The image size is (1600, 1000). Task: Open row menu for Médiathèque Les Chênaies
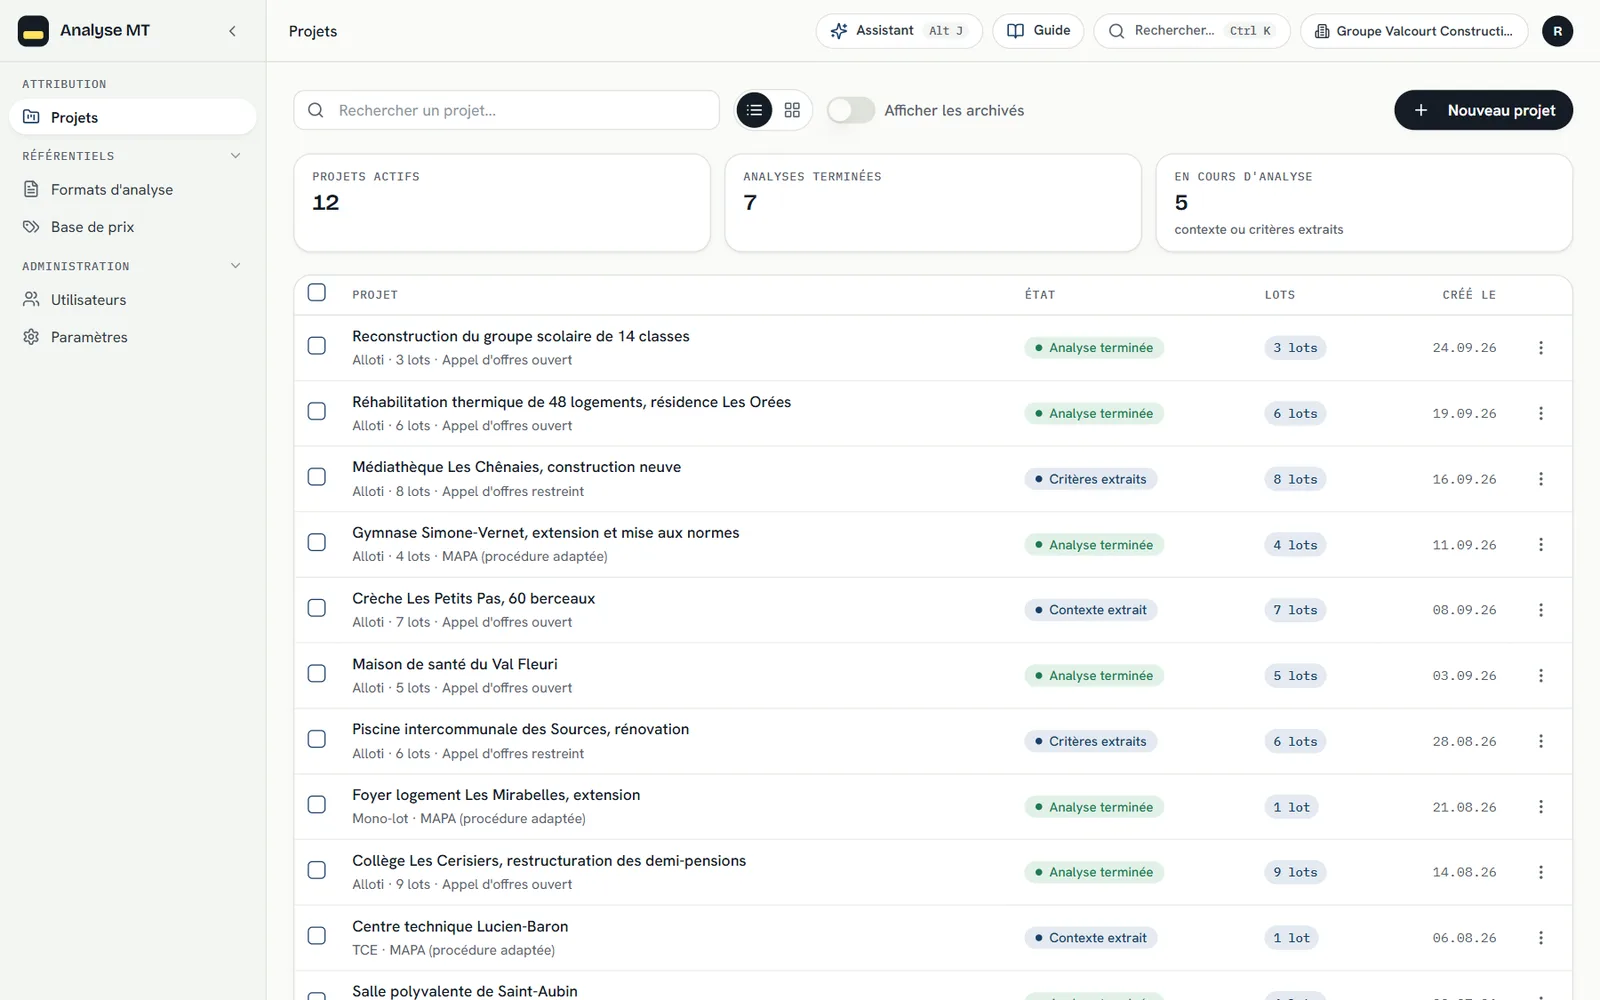pyautogui.click(x=1540, y=479)
